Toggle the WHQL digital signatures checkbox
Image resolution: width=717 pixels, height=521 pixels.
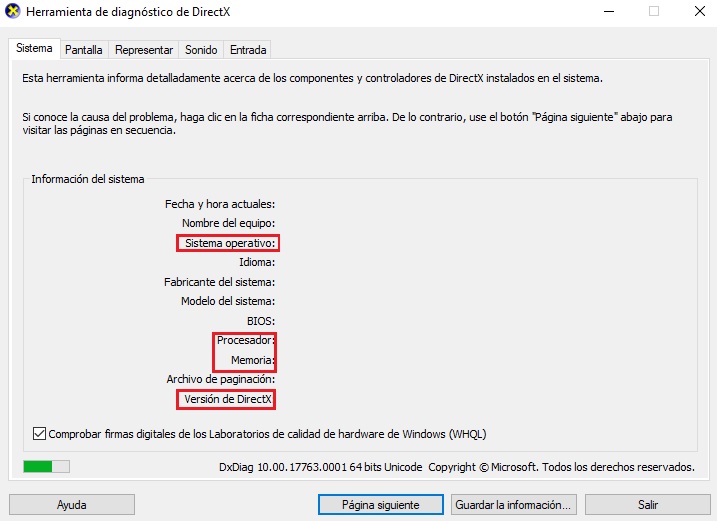pos(39,434)
